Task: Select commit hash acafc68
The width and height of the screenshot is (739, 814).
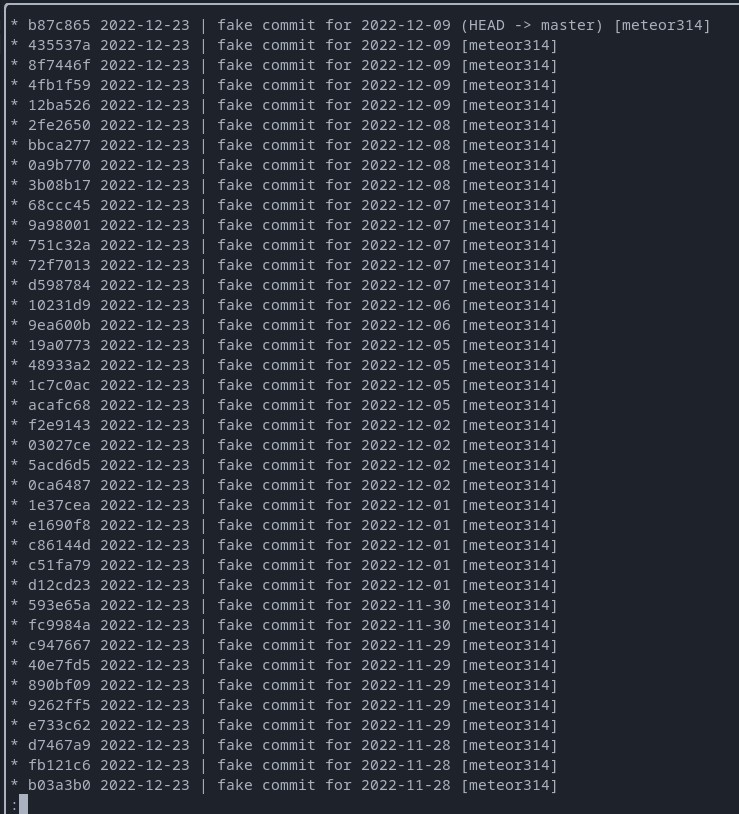Action: [59, 405]
